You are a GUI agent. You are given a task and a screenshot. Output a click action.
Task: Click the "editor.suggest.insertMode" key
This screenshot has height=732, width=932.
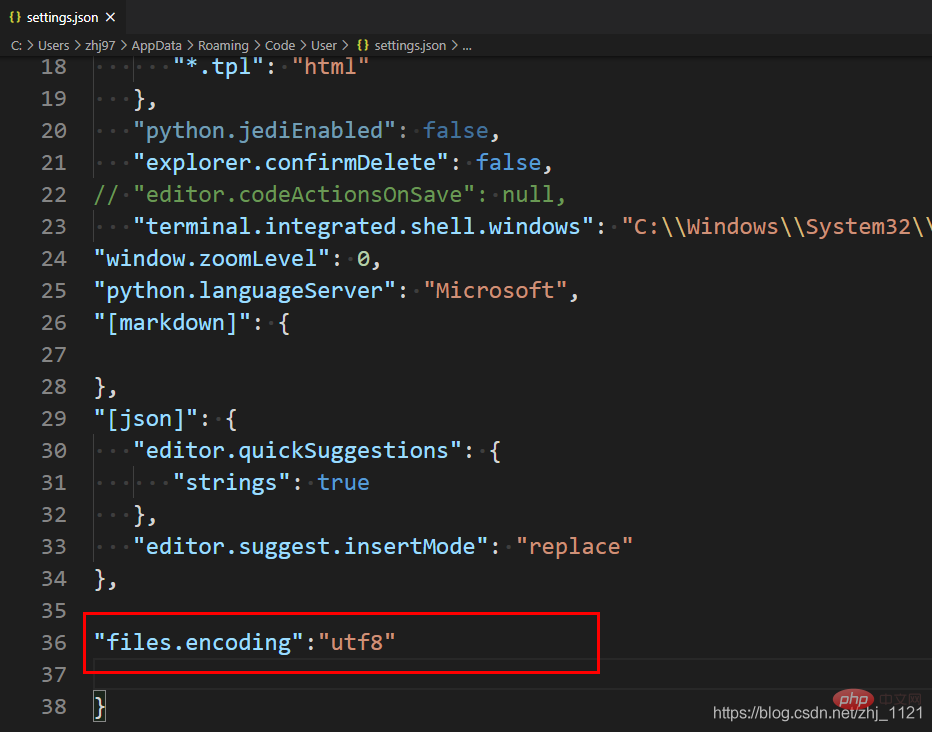[x=311, y=547]
